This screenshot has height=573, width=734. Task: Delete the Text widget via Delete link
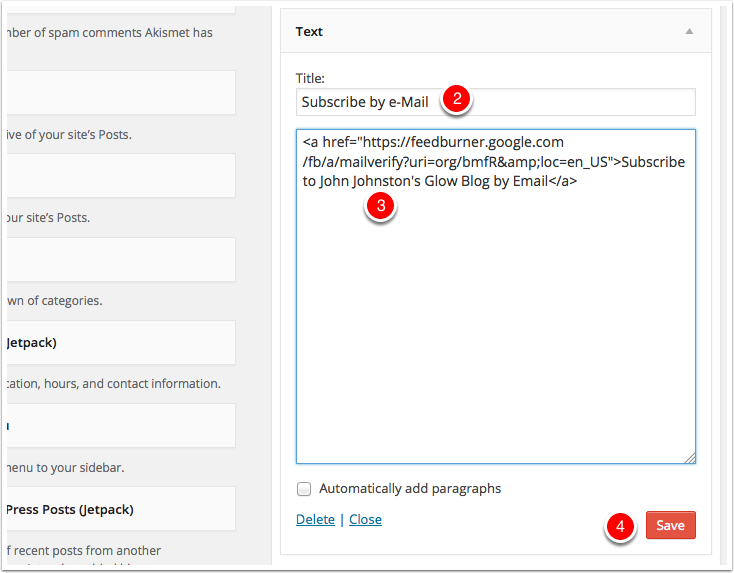coord(315,519)
